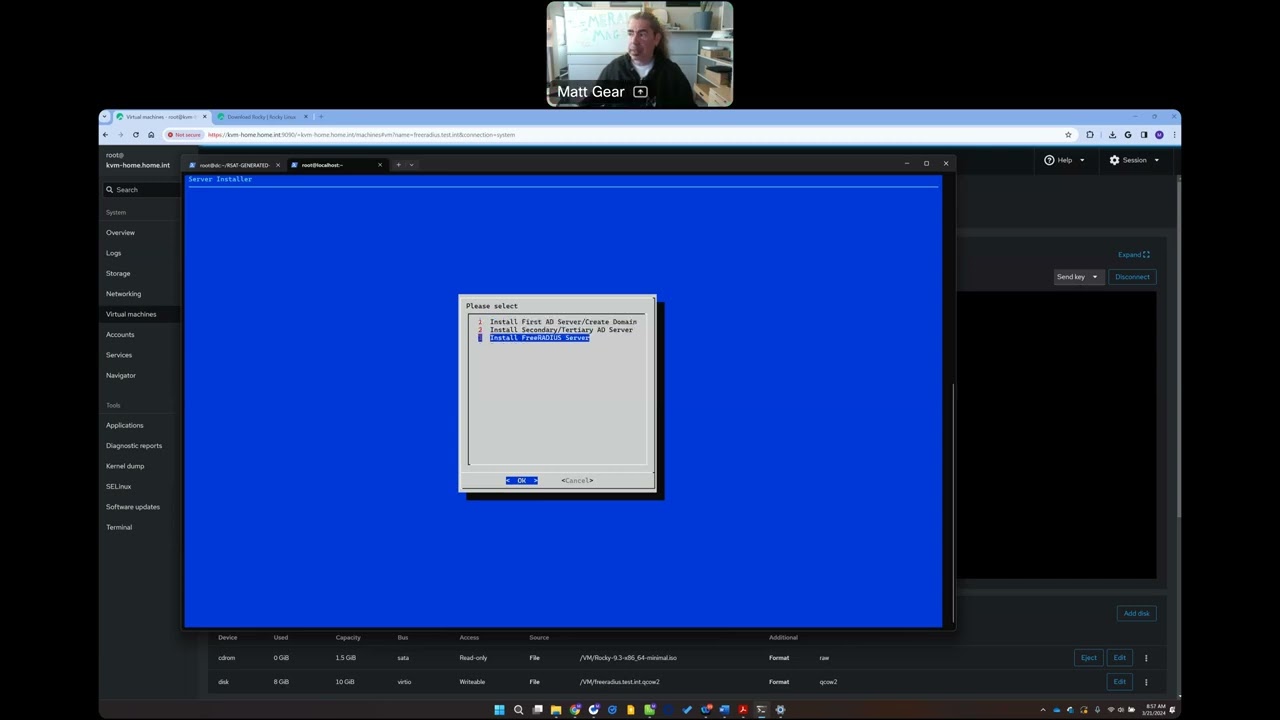This screenshot has width=1280, height=720.
Task: Bookmark this page with star icon
Action: [x=1068, y=135]
